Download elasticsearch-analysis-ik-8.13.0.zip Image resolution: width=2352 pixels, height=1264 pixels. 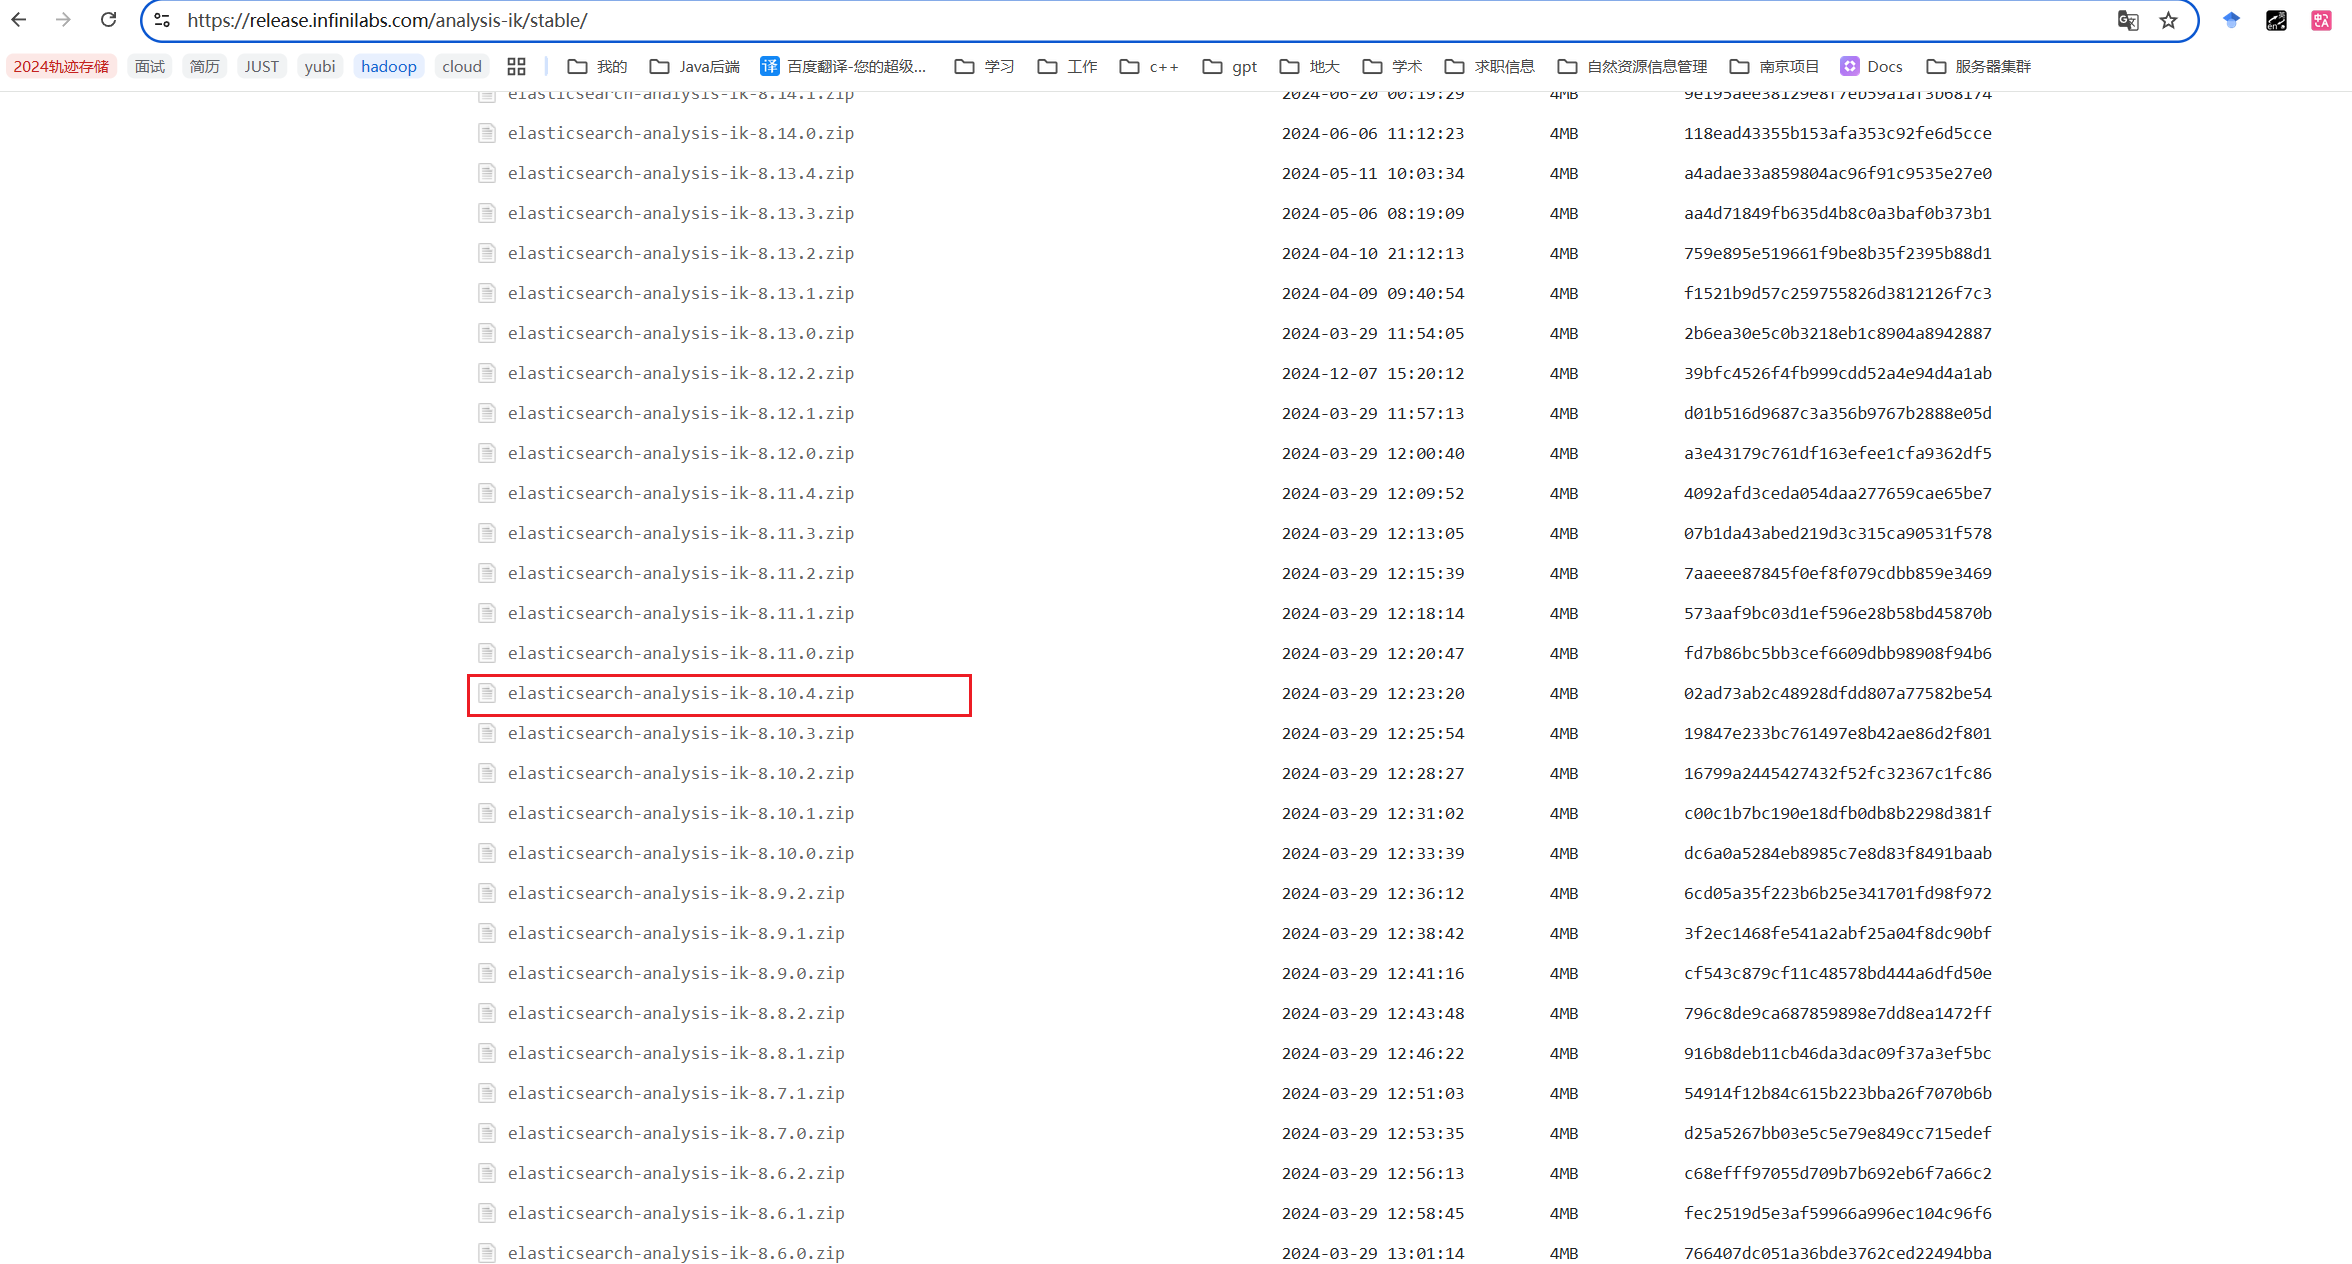[681, 333]
